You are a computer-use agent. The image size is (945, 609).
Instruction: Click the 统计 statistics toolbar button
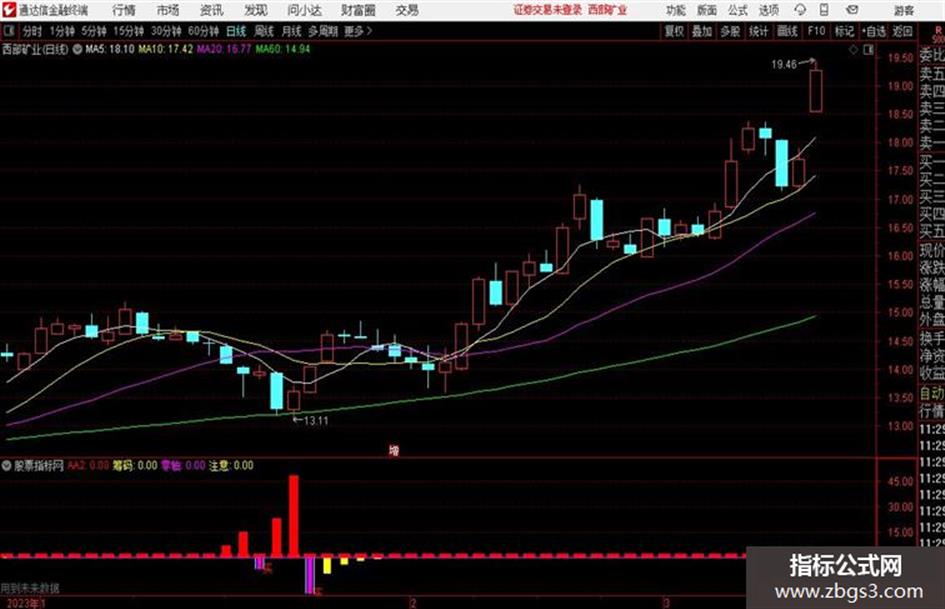(x=758, y=31)
